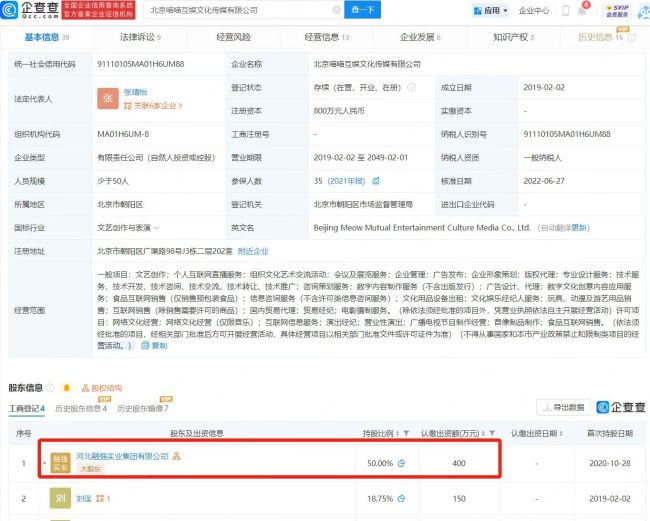Click the 融强实业 shareholder logo tile

pyautogui.click(x=60, y=463)
